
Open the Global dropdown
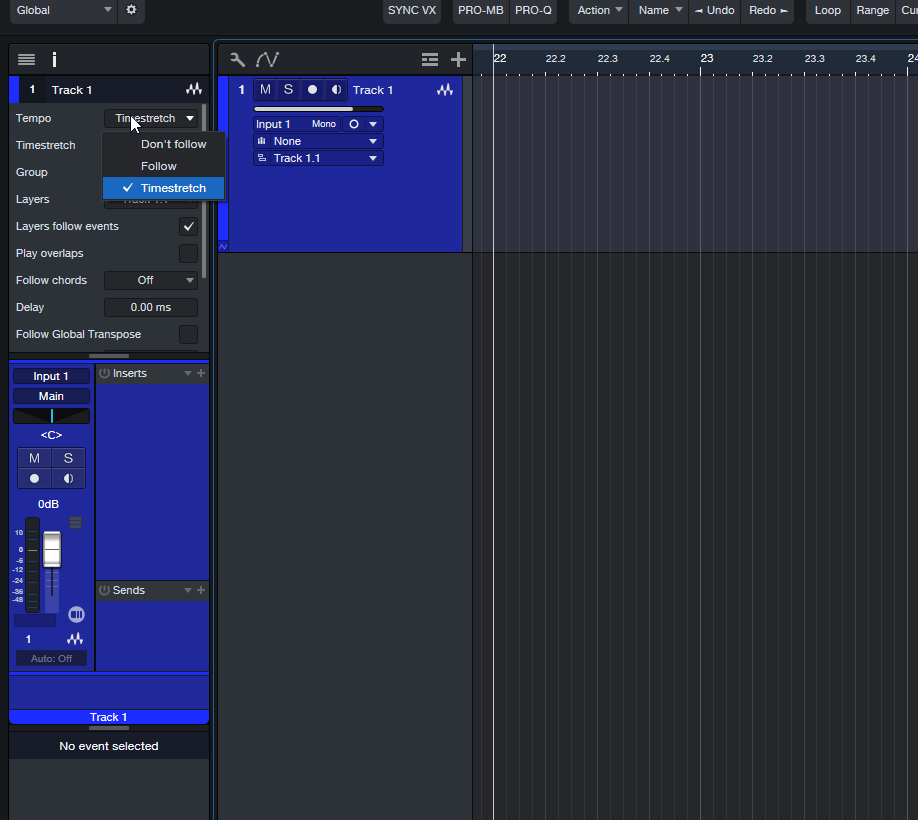63,10
